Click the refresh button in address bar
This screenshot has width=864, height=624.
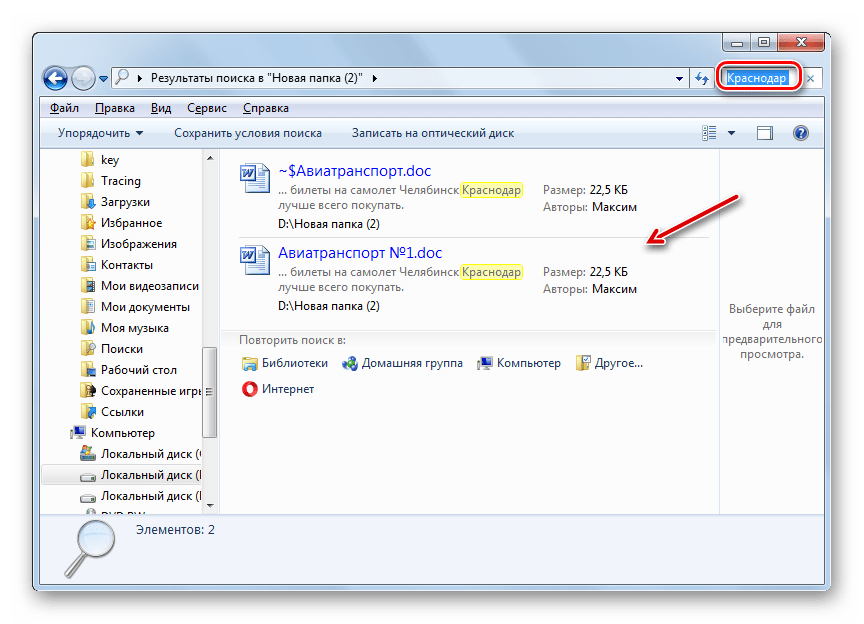coord(701,79)
